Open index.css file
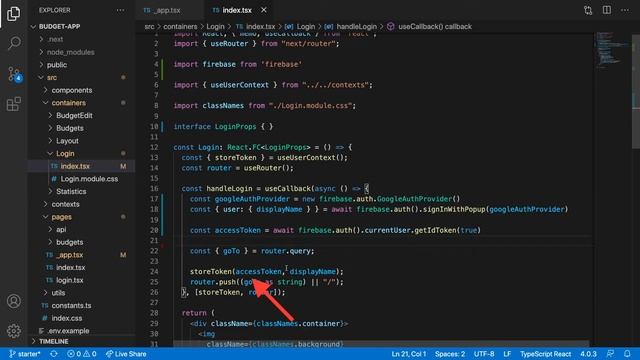640x360 pixels. 82,318
